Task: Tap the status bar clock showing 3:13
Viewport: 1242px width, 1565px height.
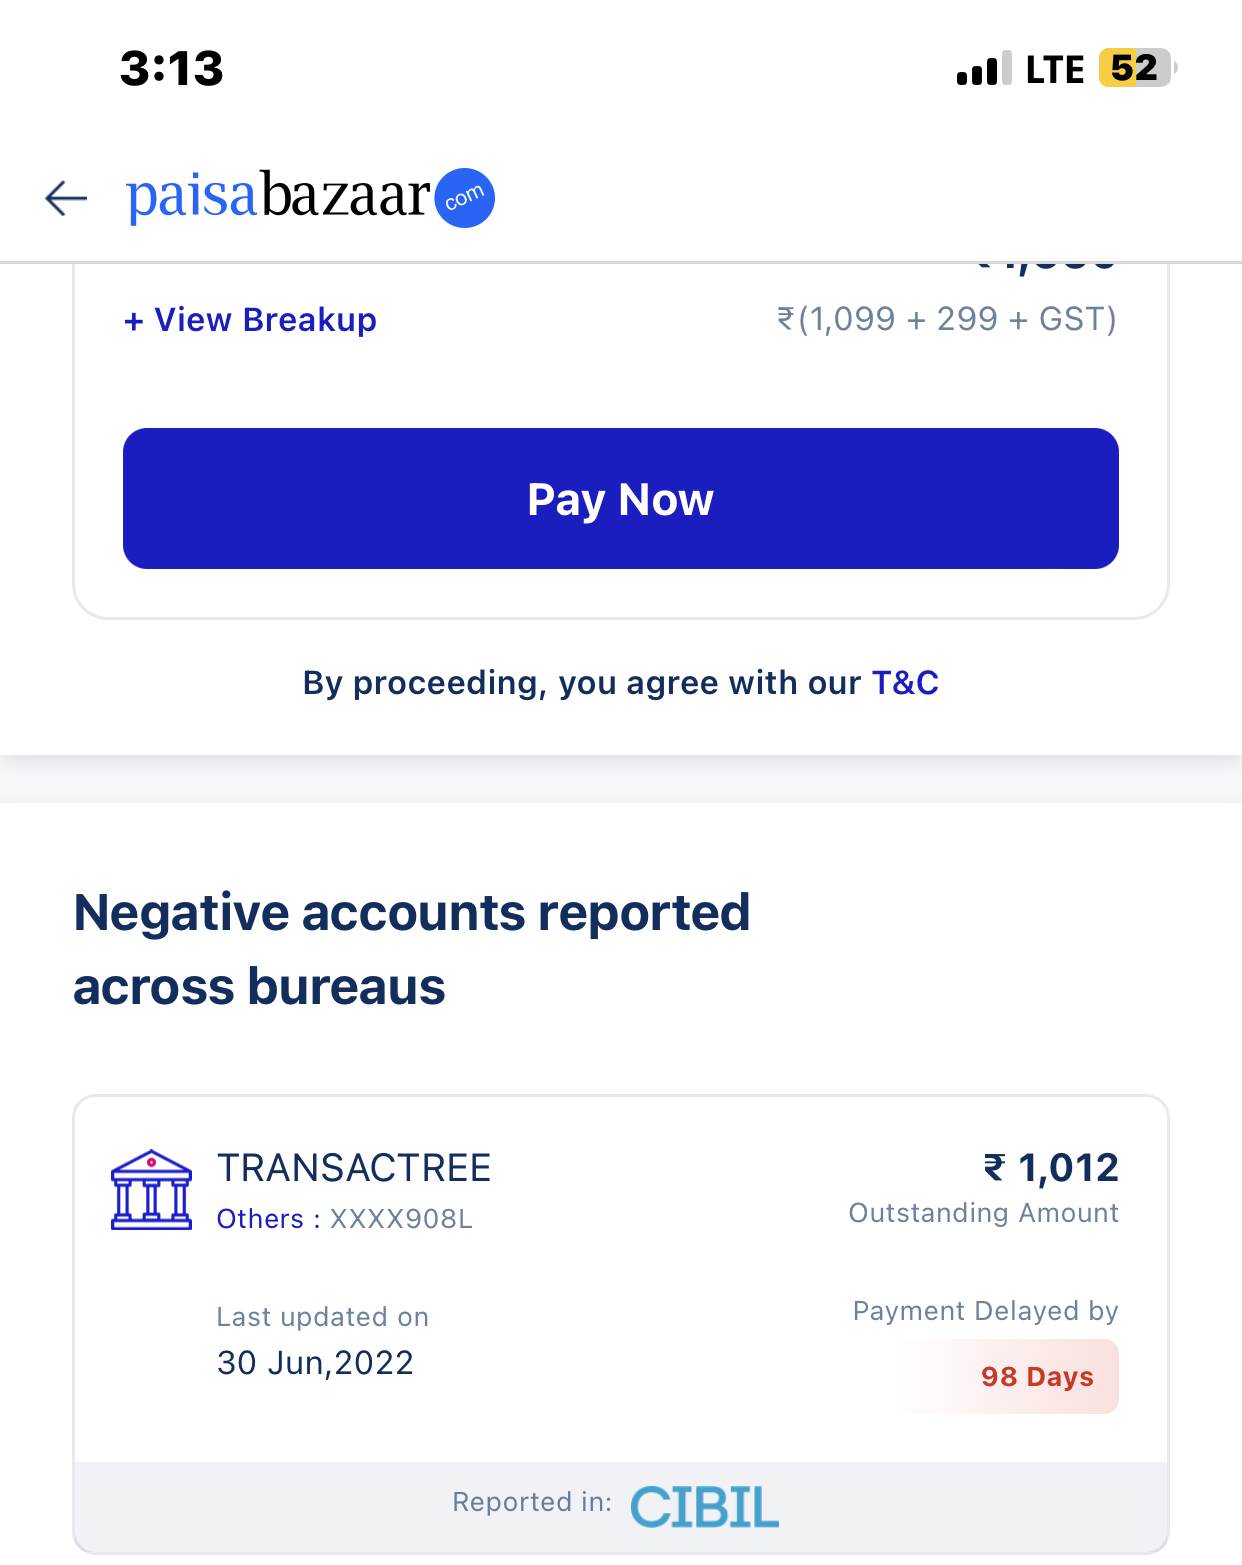Action: 171,69
